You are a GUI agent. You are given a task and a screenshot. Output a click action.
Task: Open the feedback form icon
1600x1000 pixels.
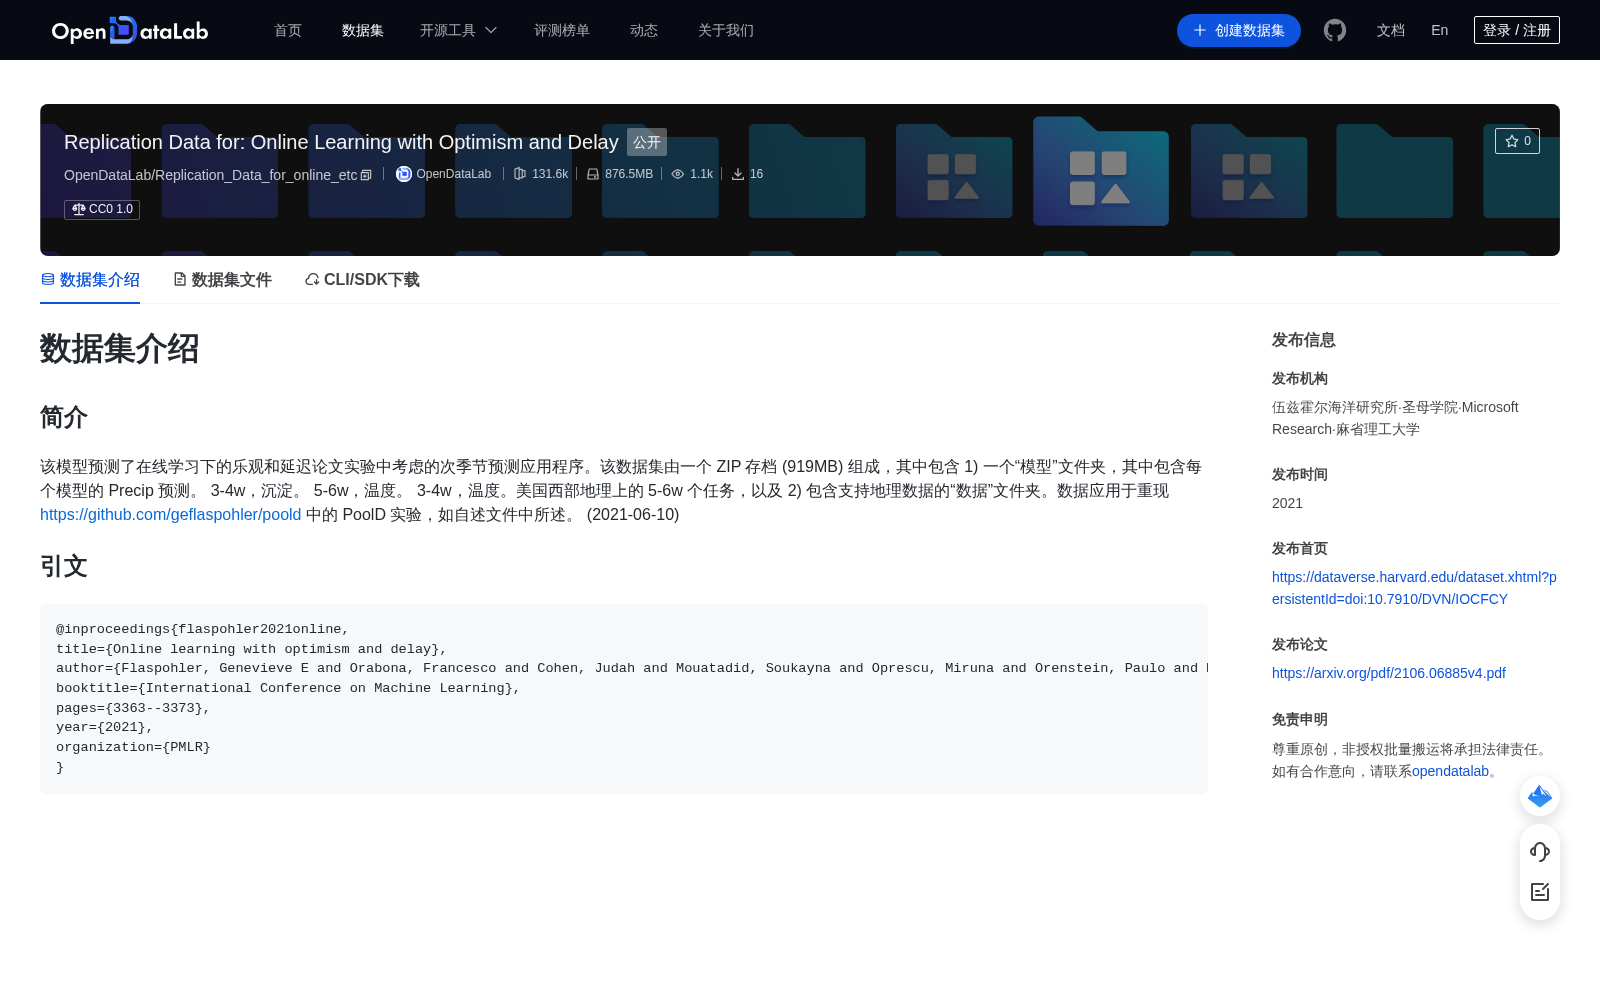[1540, 892]
